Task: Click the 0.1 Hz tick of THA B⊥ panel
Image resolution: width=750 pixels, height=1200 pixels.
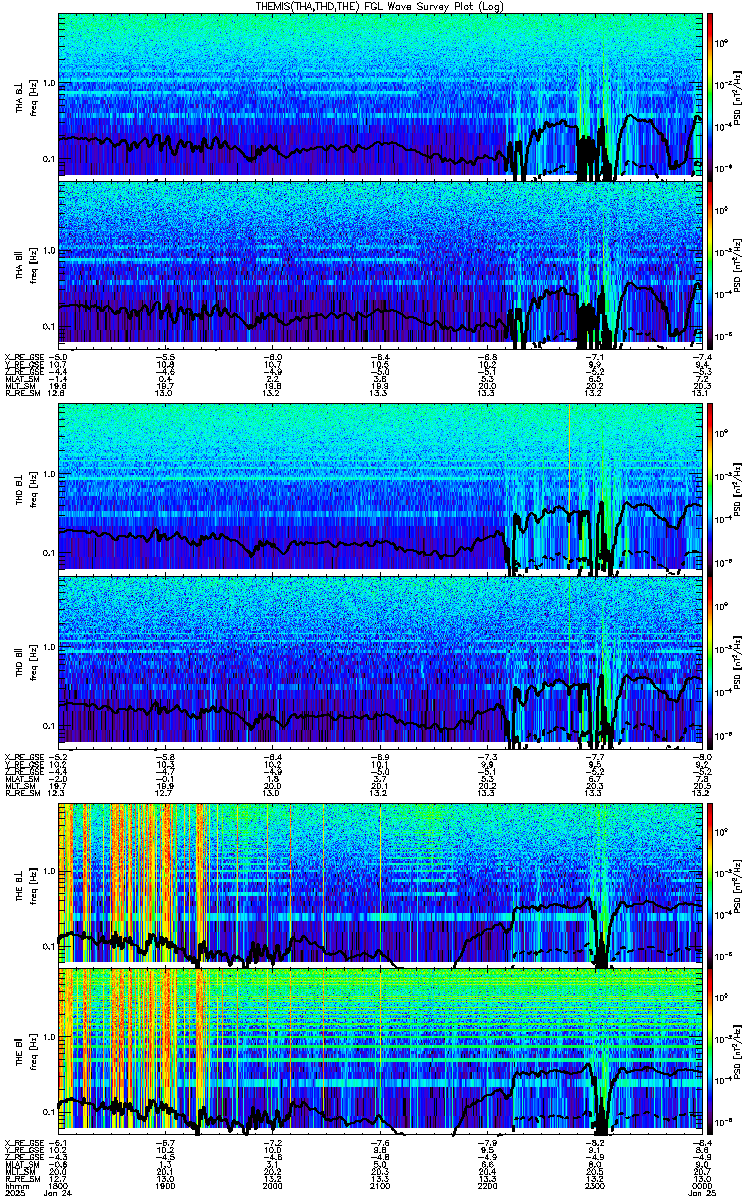Action: [x=48, y=158]
